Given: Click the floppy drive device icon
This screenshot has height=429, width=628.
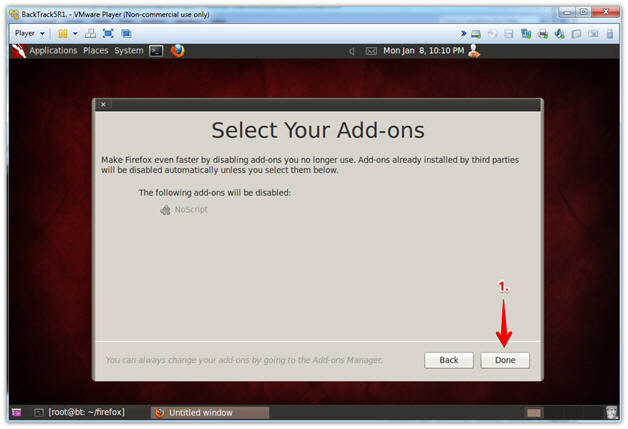Looking at the screenshot, I should (x=509, y=34).
